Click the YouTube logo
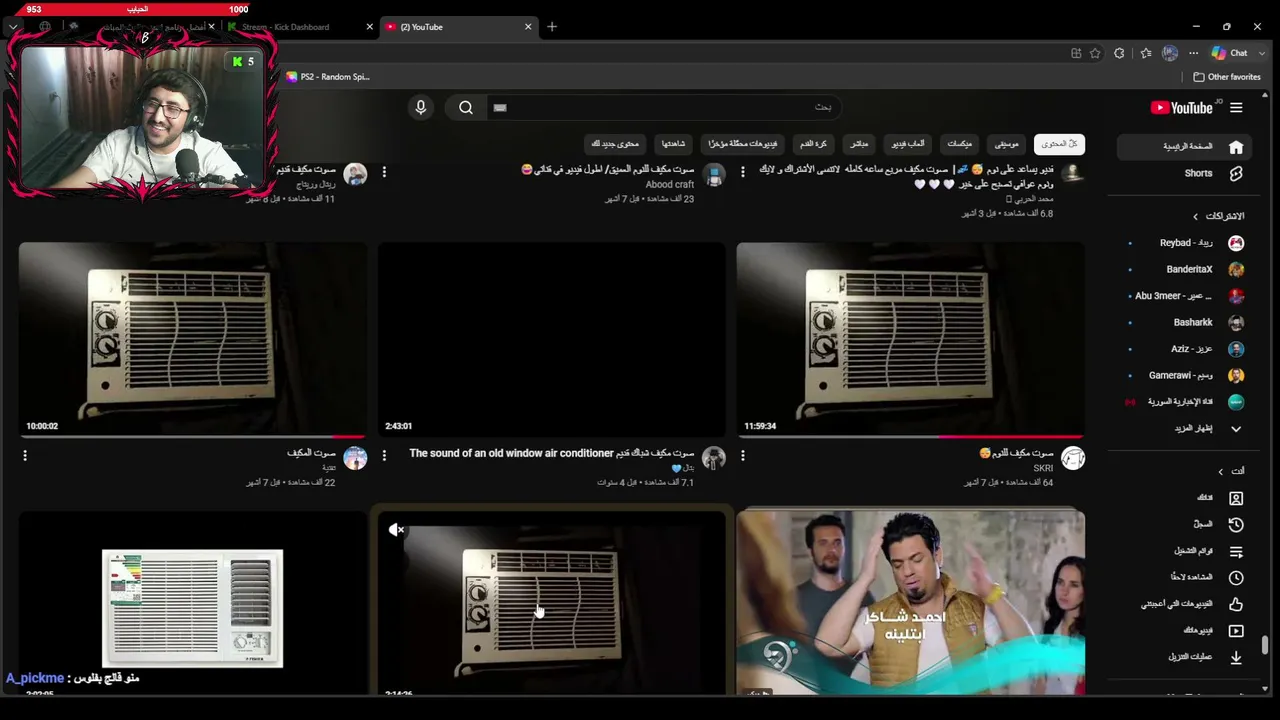 (1182, 108)
